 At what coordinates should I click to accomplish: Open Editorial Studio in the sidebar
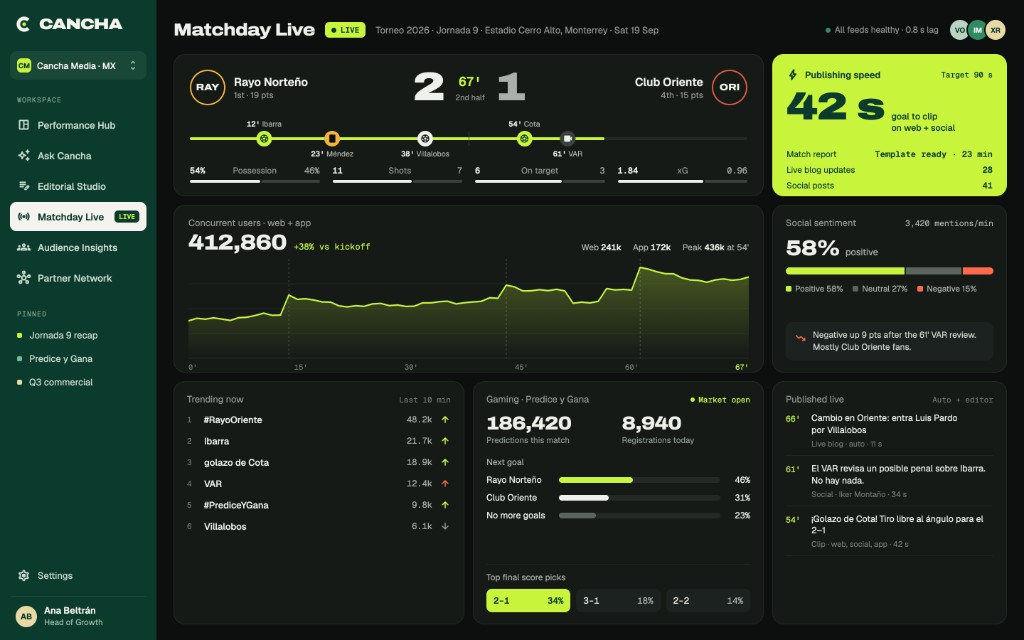pyautogui.click(x=78, y=186)
